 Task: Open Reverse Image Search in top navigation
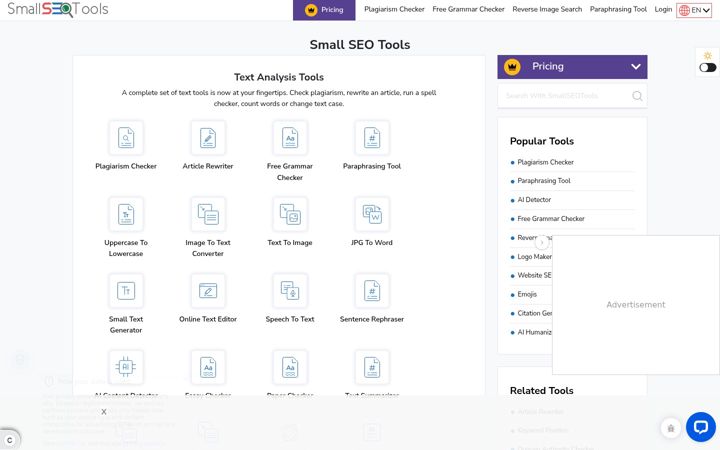pyautogui.click(x=547, y=9)
